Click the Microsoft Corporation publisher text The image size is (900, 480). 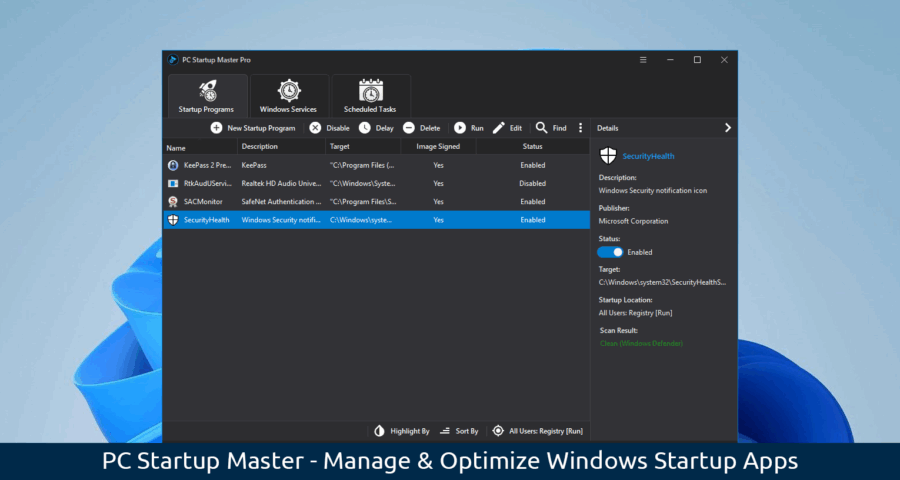(633, 221)
